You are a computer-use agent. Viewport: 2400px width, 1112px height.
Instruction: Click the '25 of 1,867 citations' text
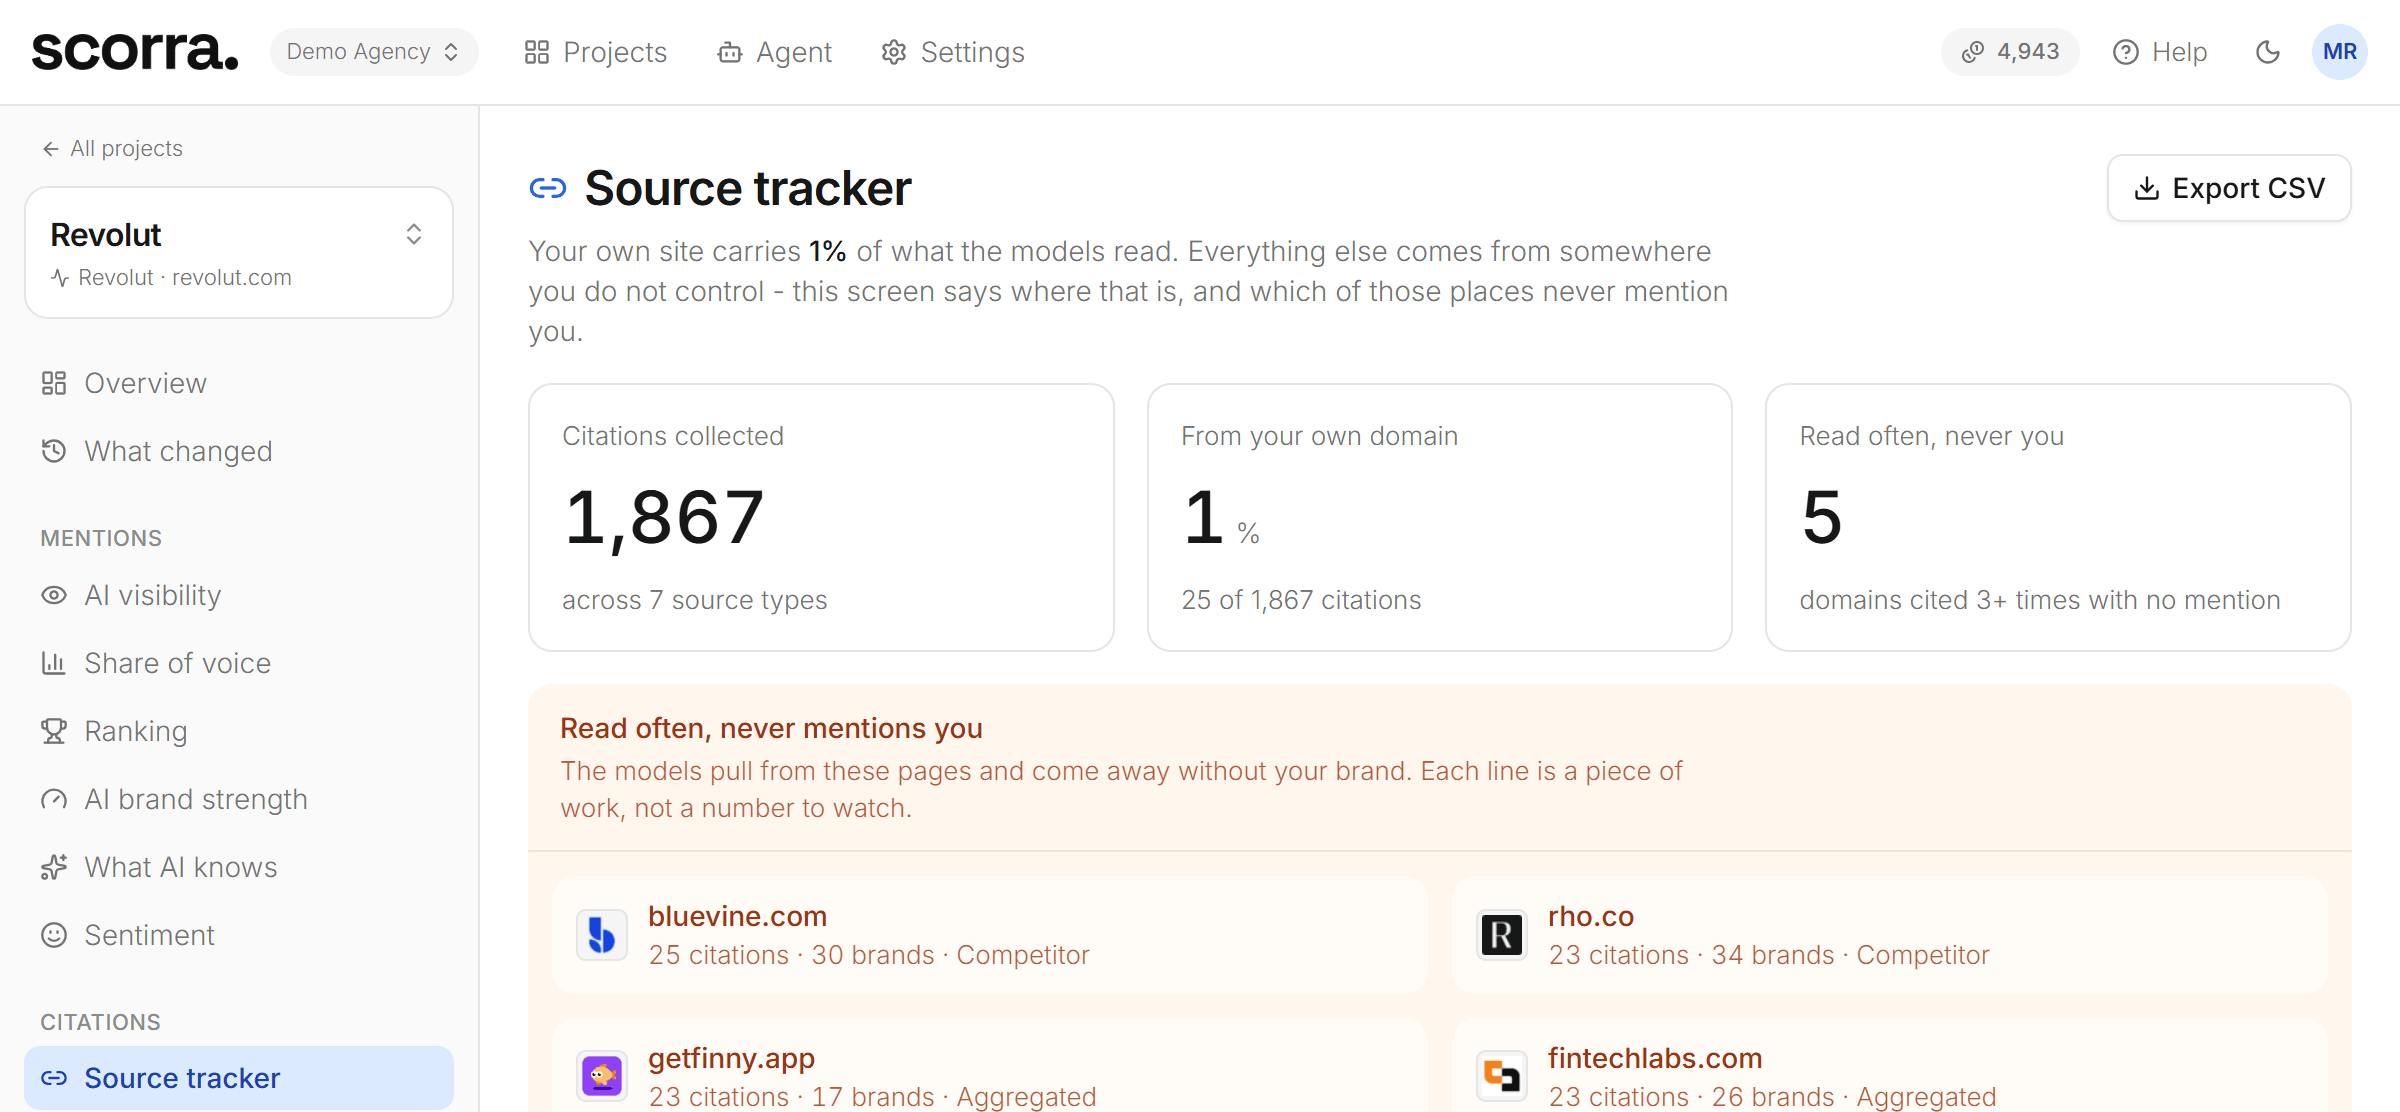[x=1301, y=600]
